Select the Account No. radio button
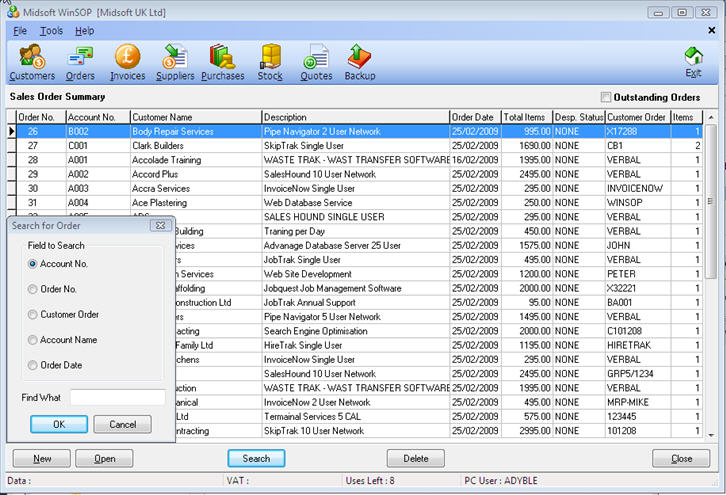Image resolution: width=726 pixels, height=495 pixels. click(x=32, y=264)
